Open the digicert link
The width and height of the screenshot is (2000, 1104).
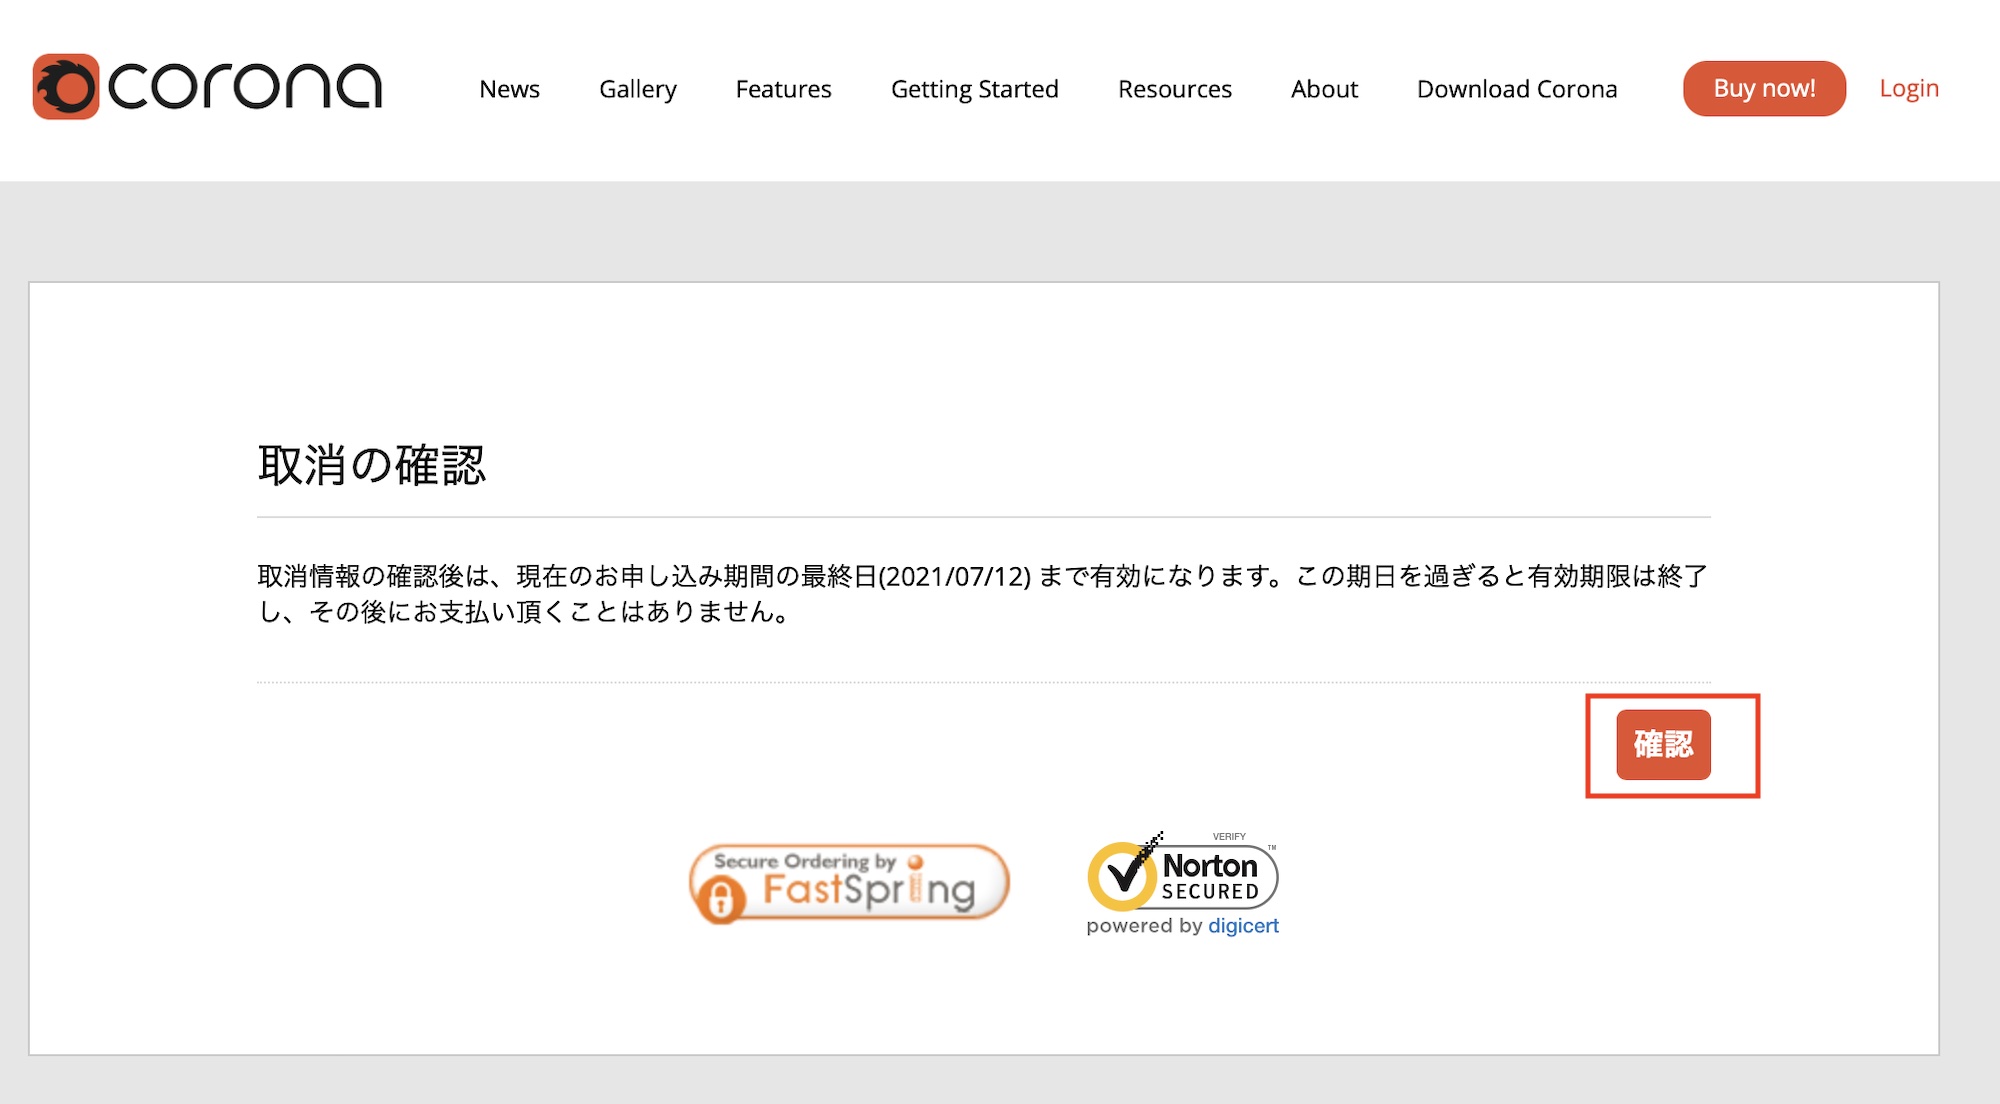click(x=1243, y=926)
